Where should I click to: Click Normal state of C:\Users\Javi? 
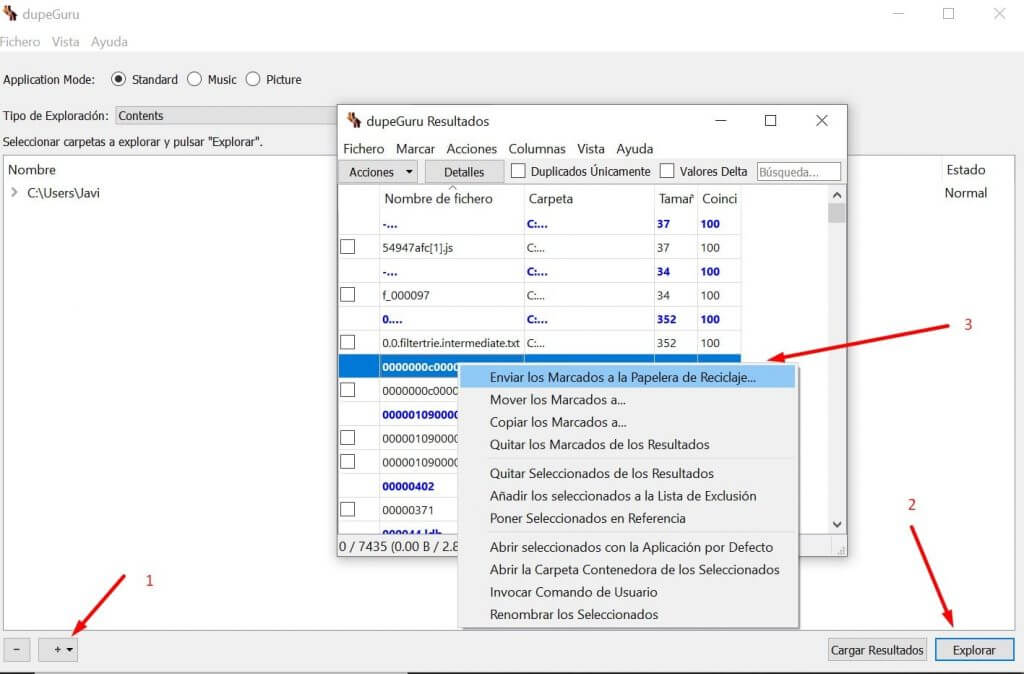[x=965, y=193]
